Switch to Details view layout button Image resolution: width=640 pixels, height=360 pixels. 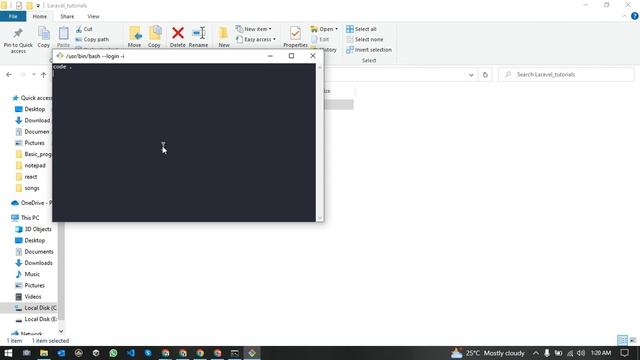click(x=622, y=340)
